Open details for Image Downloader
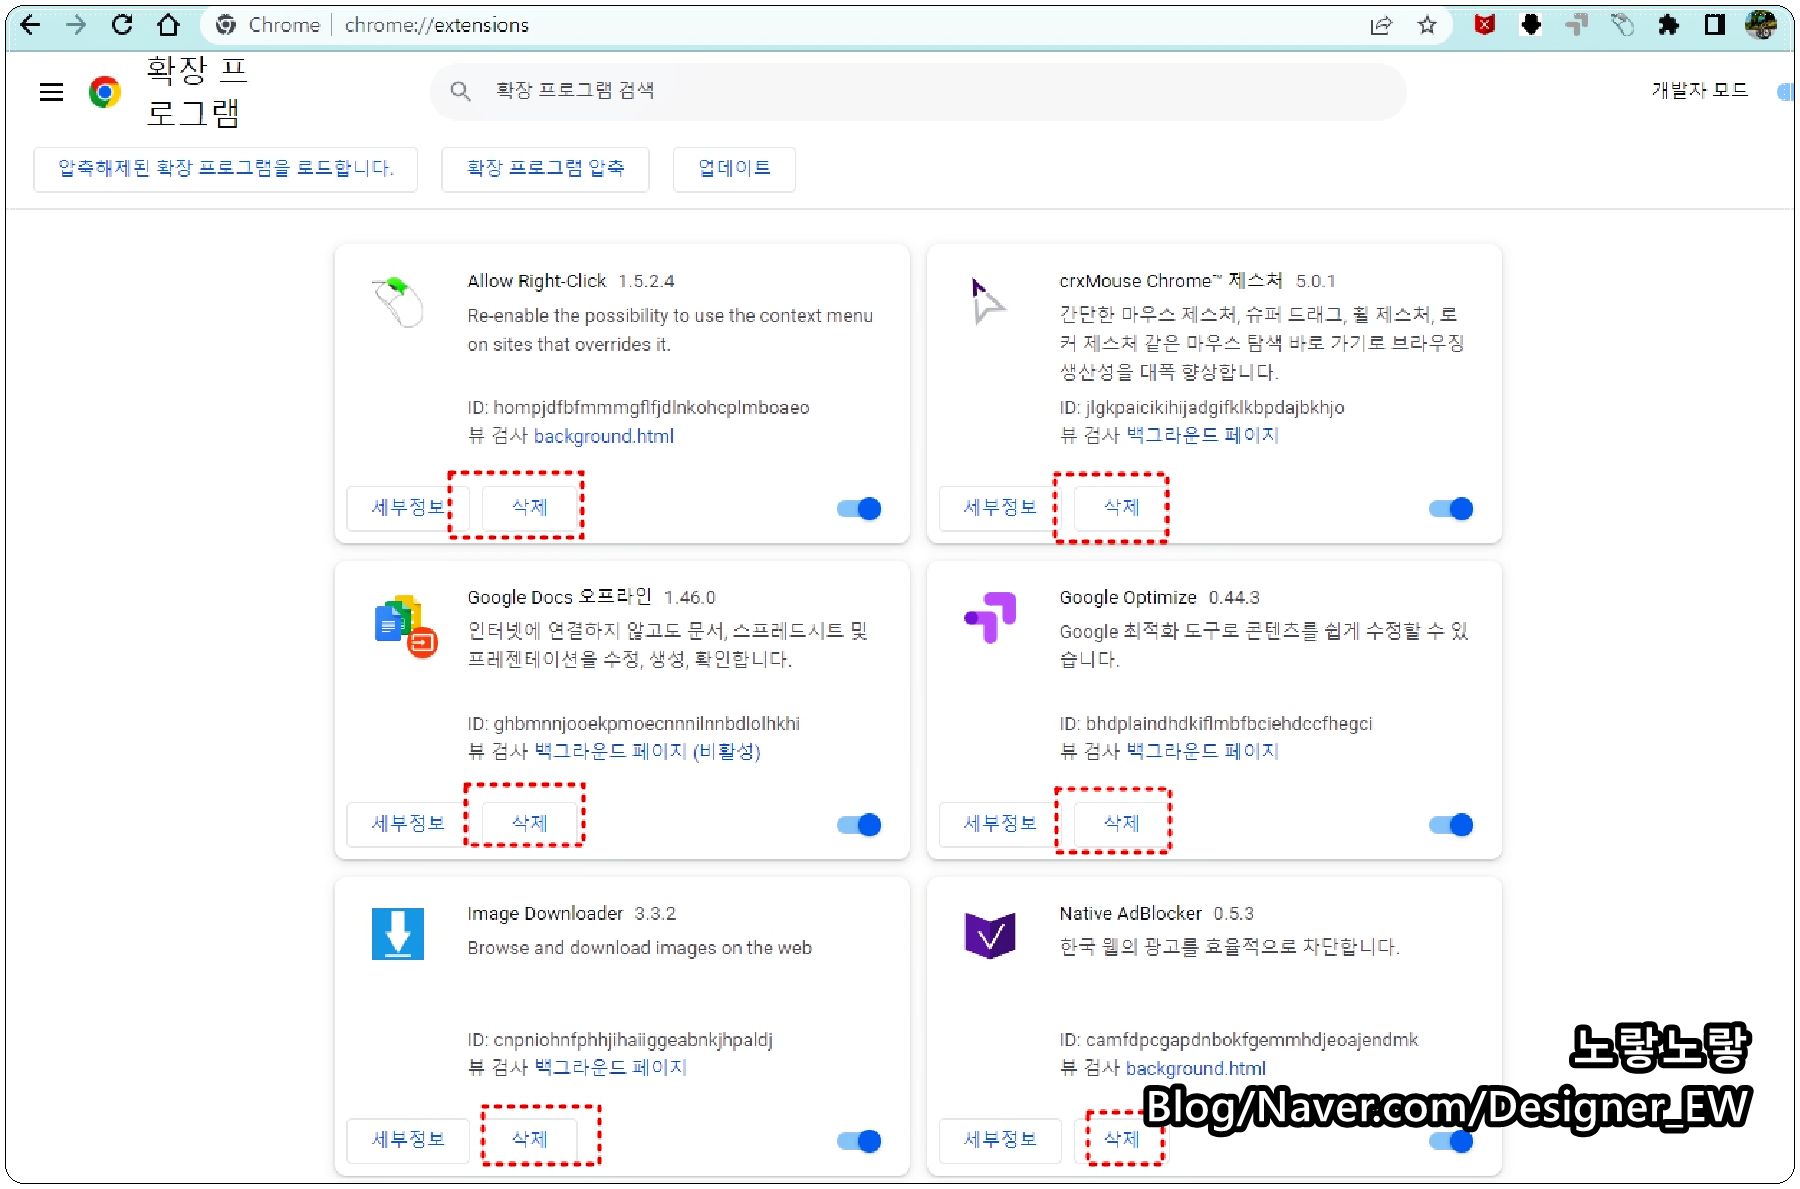Image resolution: width=1800 pixels, height=1189 pixels. (408, 1140)
